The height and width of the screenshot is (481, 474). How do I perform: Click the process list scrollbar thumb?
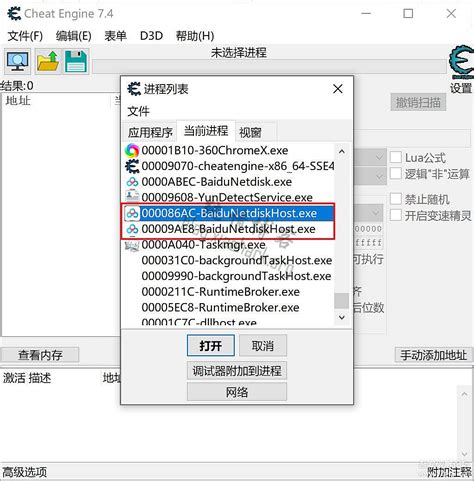(342, 301)
